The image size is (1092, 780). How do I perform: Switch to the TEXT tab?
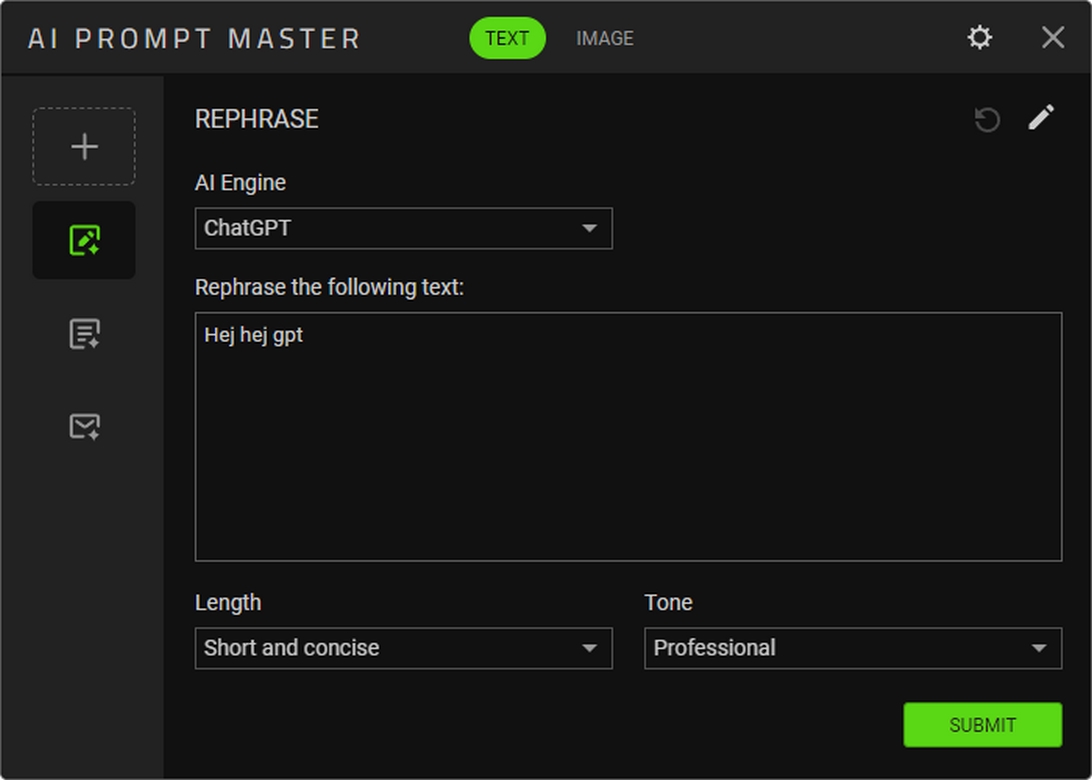507,38
